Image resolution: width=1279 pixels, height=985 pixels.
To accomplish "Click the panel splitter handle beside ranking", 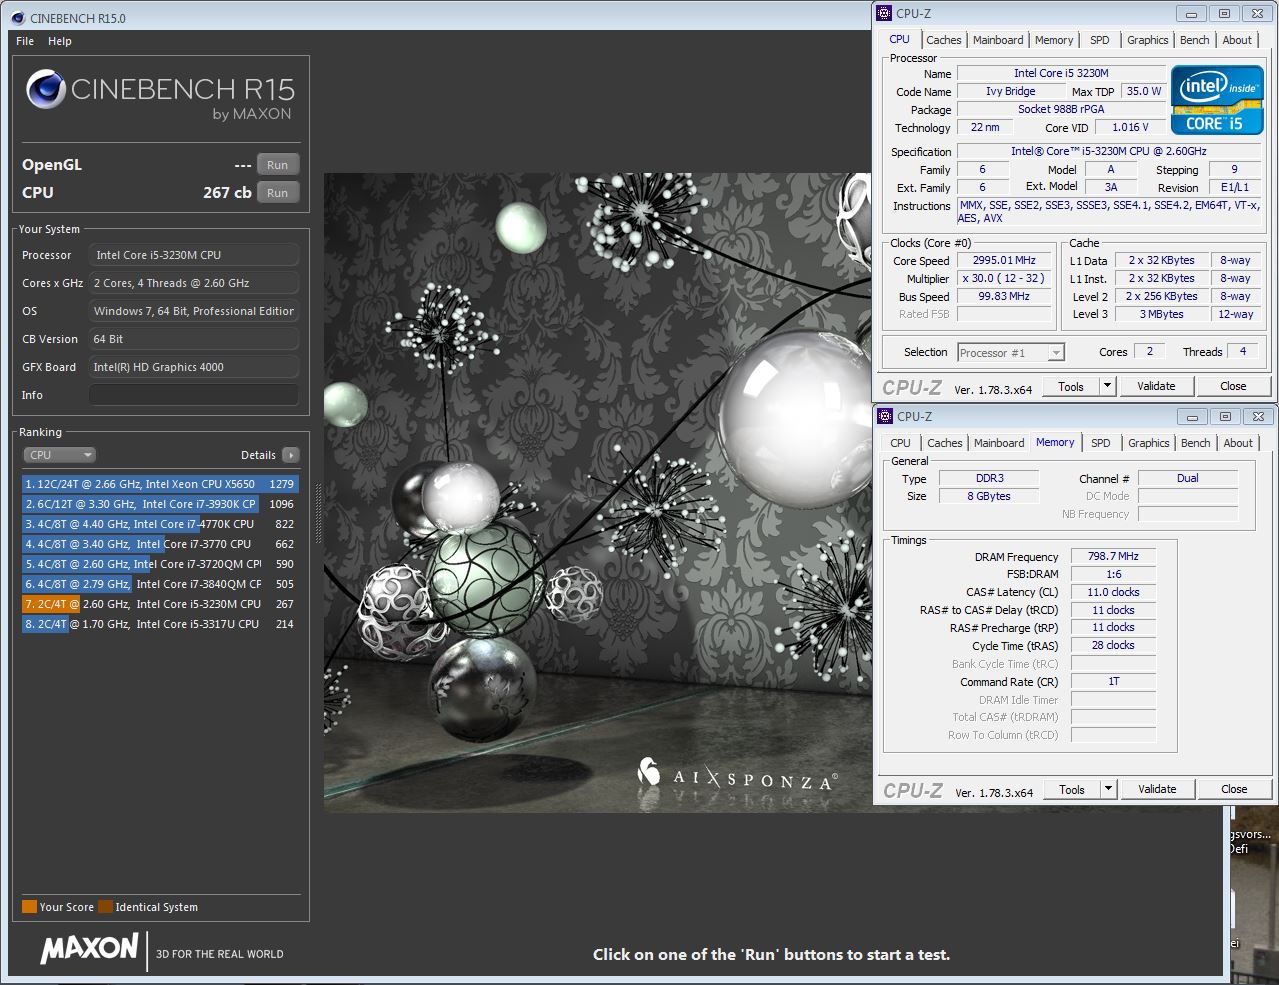I will [318, 515].
